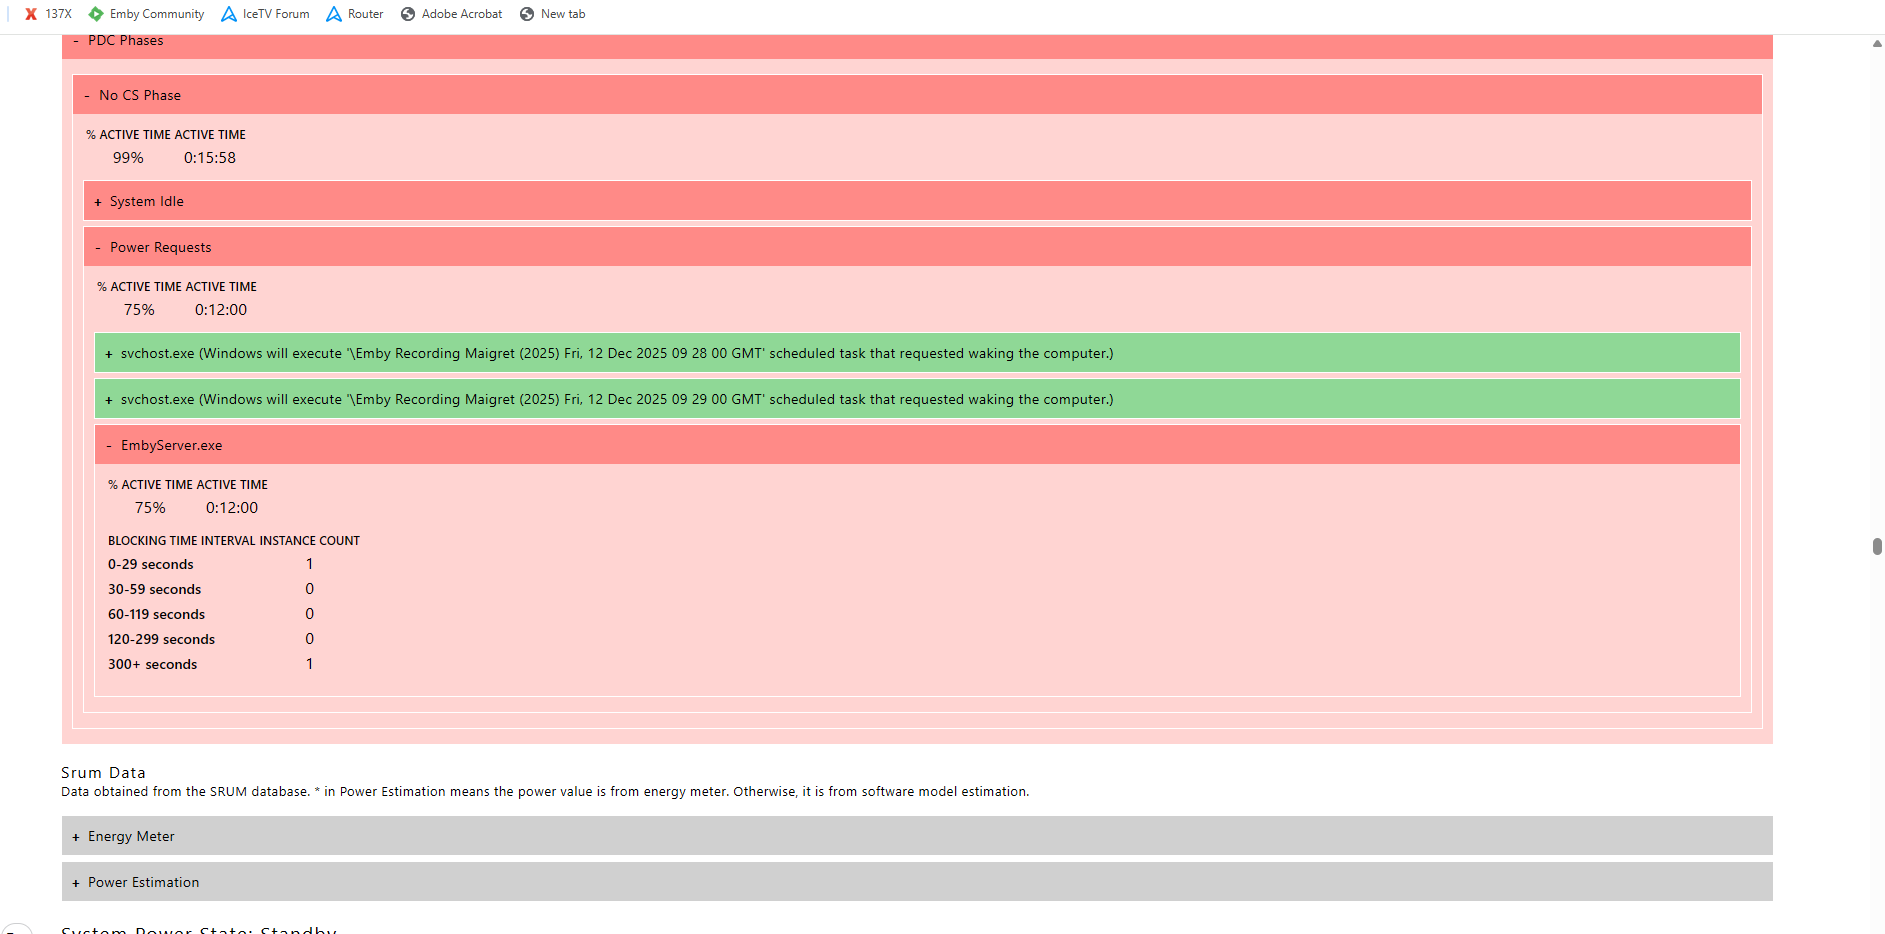Collapse the EmbyServer.exe section
Image resolution: width=1885 pixels, height=934 pixels.
click(x=917, y=445)
